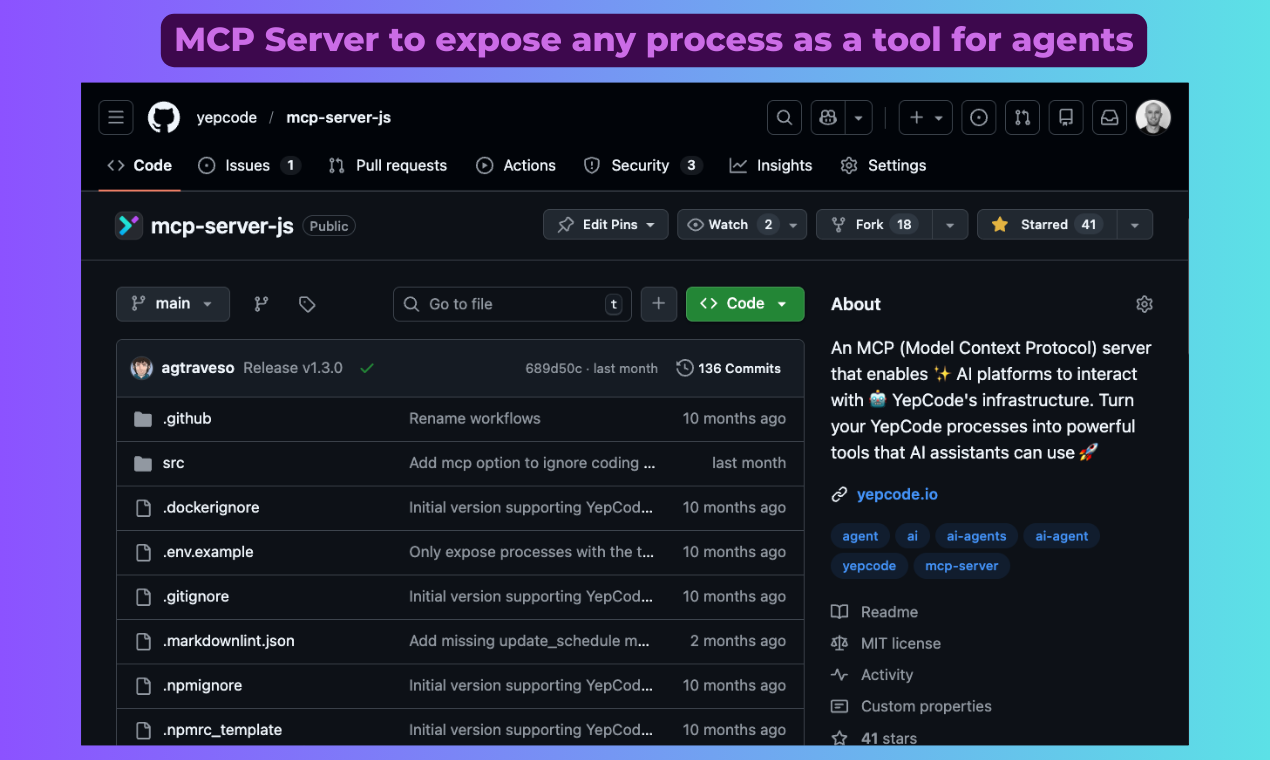Expand the green Code dropdown
Viewport: 1270px width, 760px height.
coord(744,303)
